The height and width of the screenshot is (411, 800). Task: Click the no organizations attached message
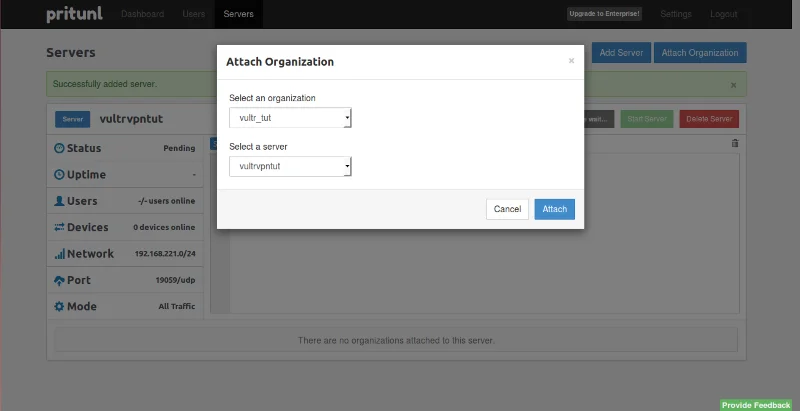[x=396, y=340]
